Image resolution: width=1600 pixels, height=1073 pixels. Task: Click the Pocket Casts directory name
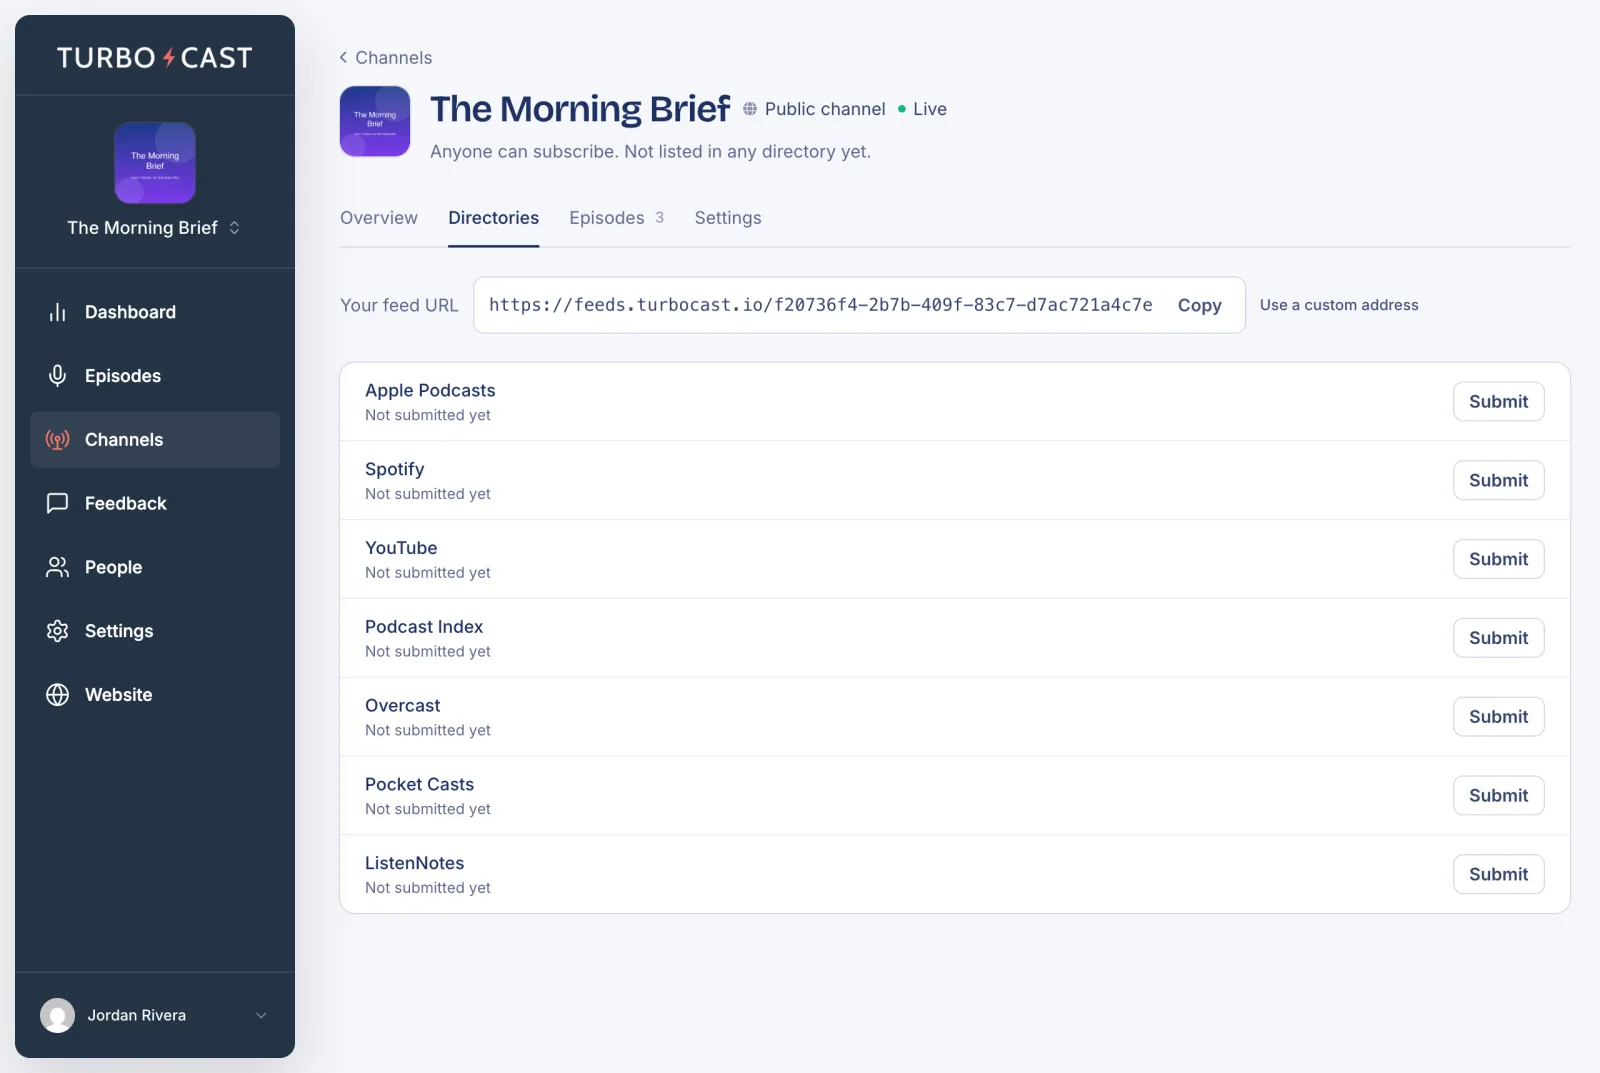pos(419,785)
